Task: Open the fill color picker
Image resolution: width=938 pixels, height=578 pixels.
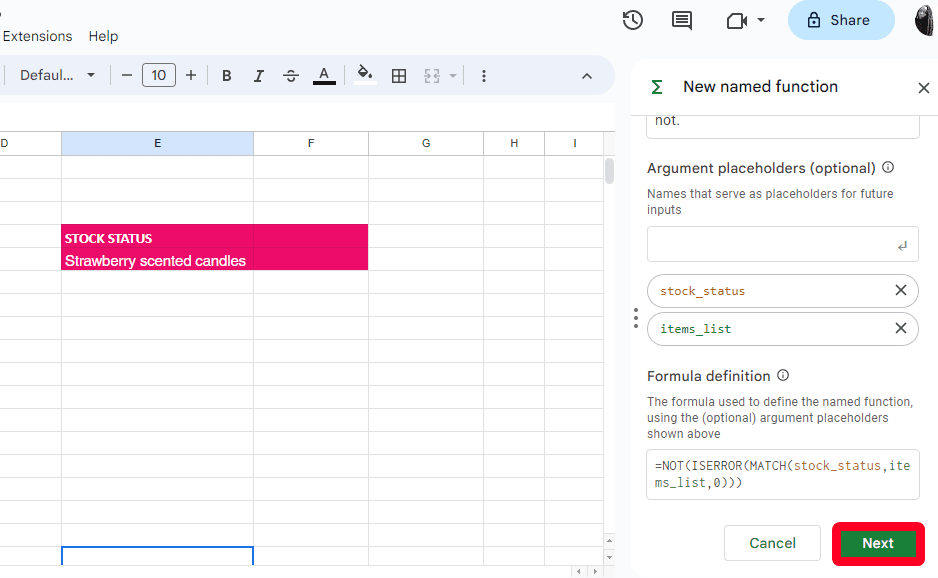Action: 365,75
